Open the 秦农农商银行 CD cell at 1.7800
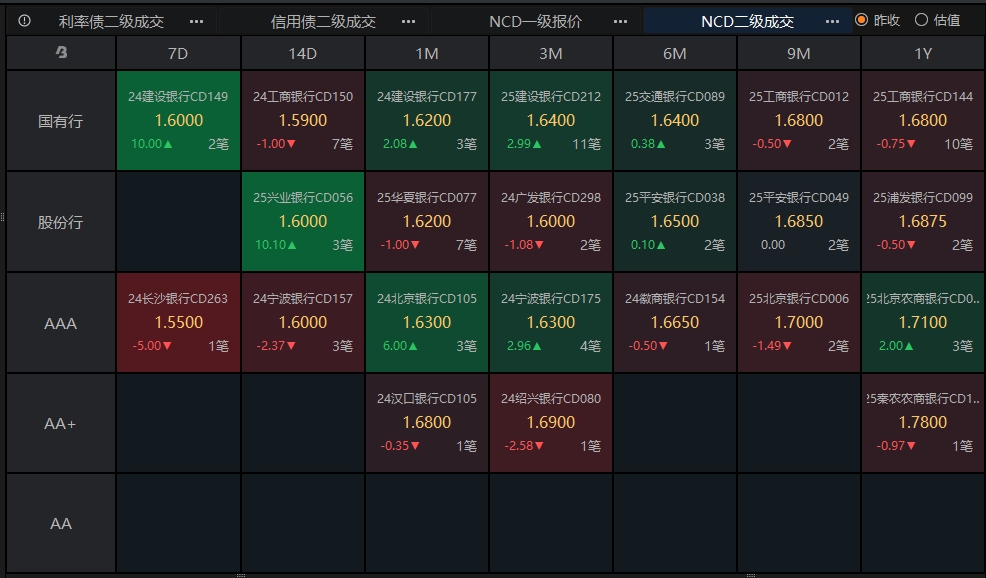 point(922,423)
